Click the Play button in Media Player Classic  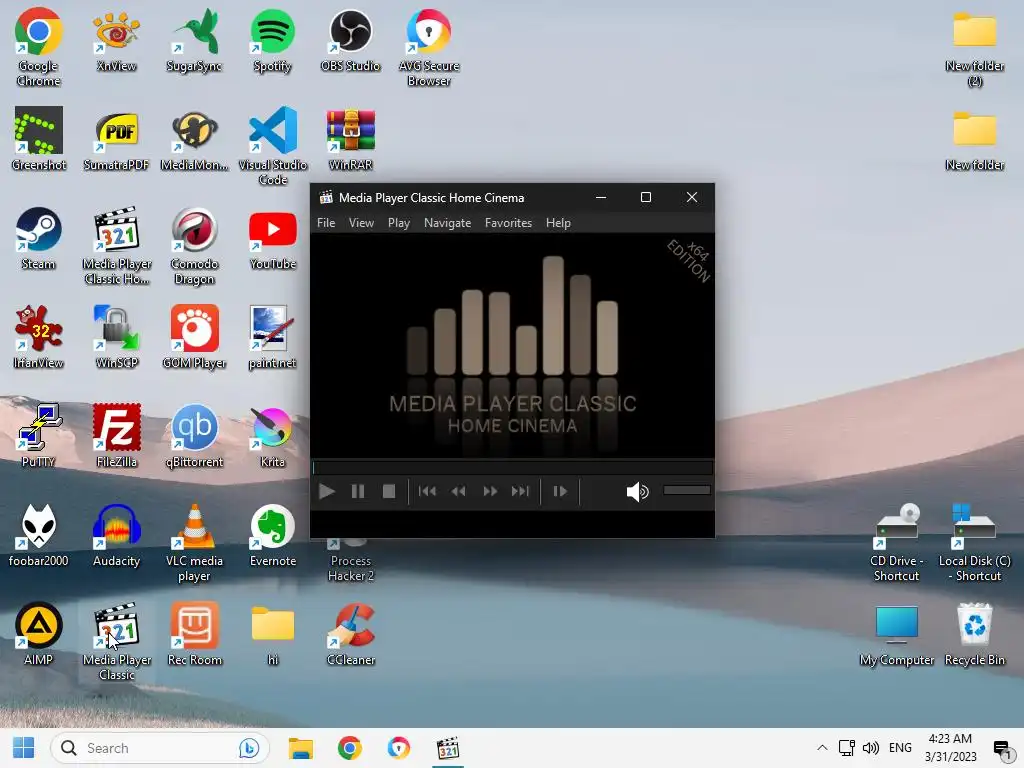click(327, 491)
